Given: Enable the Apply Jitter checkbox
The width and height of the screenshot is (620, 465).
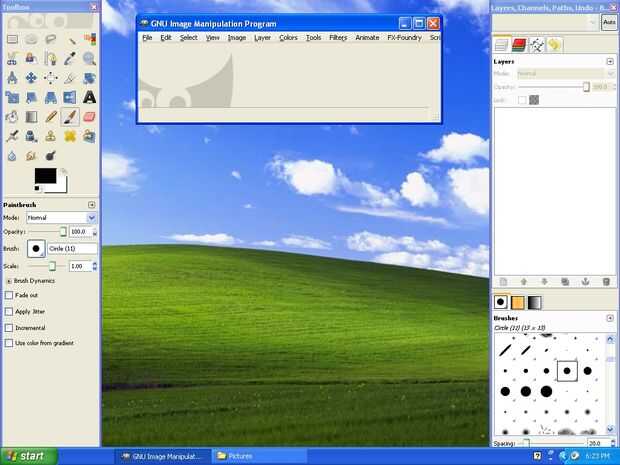Looking at the screenshot, I should (9, 312).
